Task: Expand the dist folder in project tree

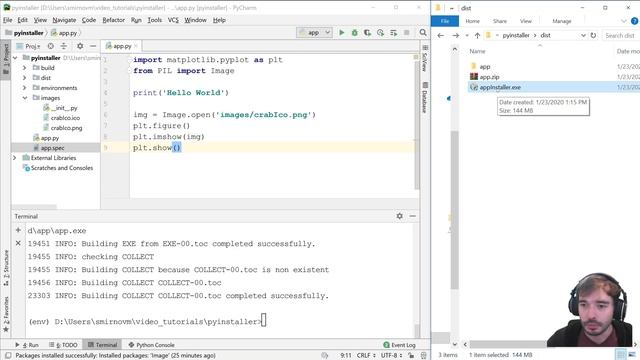Action: coord(24,78)
